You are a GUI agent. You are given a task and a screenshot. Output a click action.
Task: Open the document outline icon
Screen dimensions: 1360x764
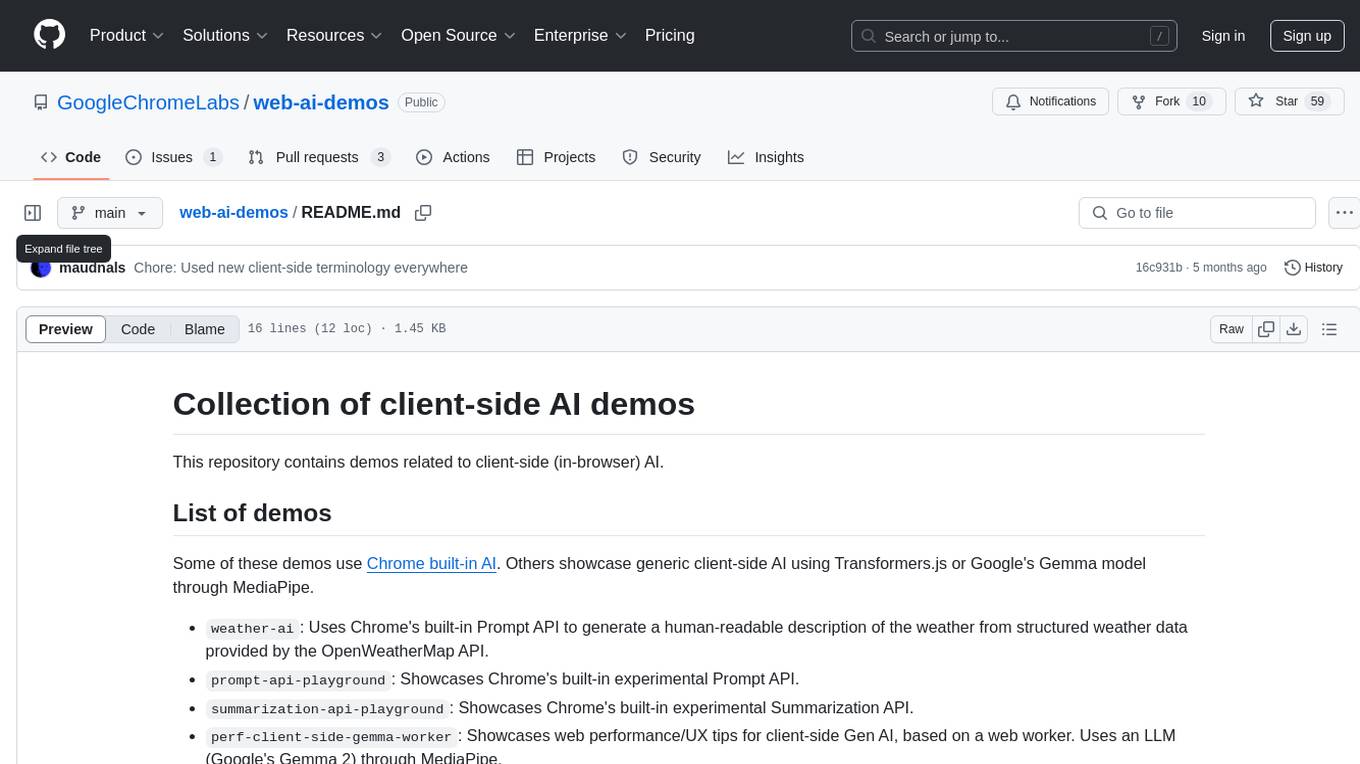(1329, 329)
